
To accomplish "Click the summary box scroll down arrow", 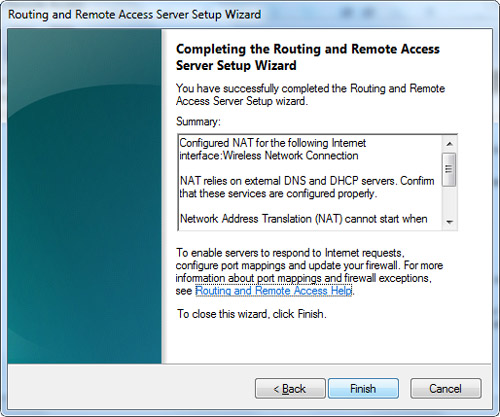I will tap(449, 222).
